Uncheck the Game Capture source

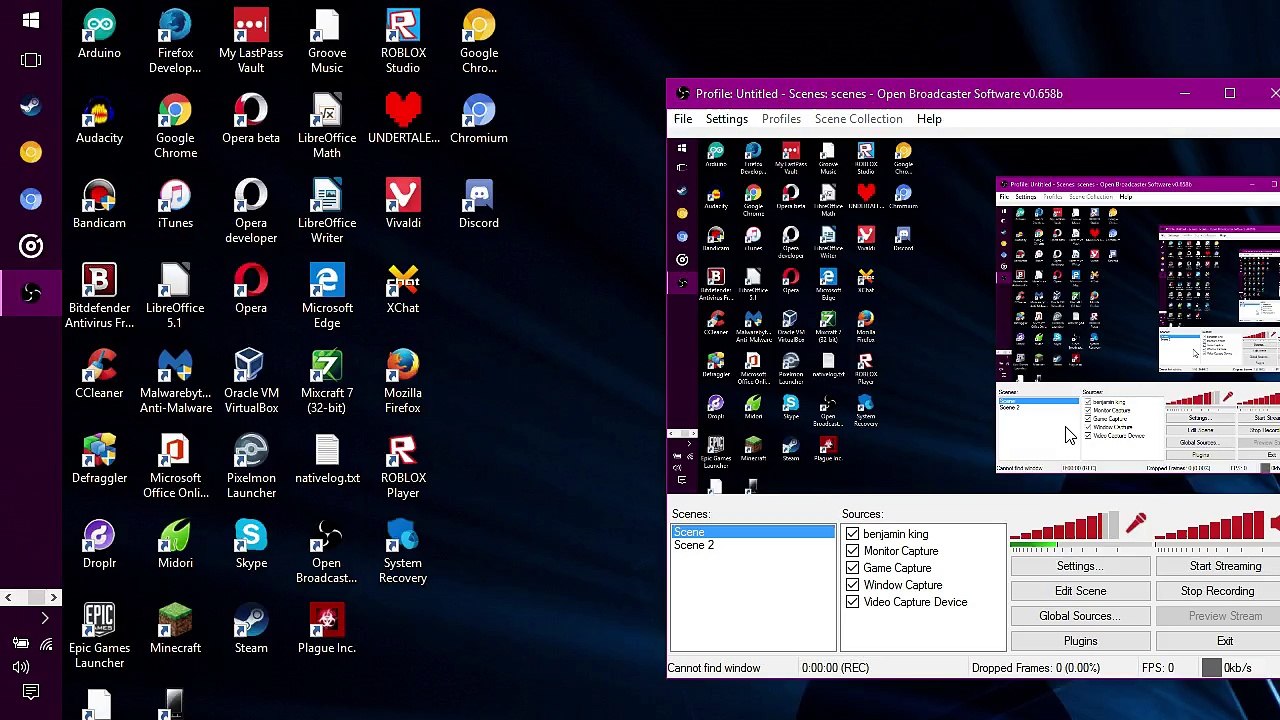click(x=852, y=568)
